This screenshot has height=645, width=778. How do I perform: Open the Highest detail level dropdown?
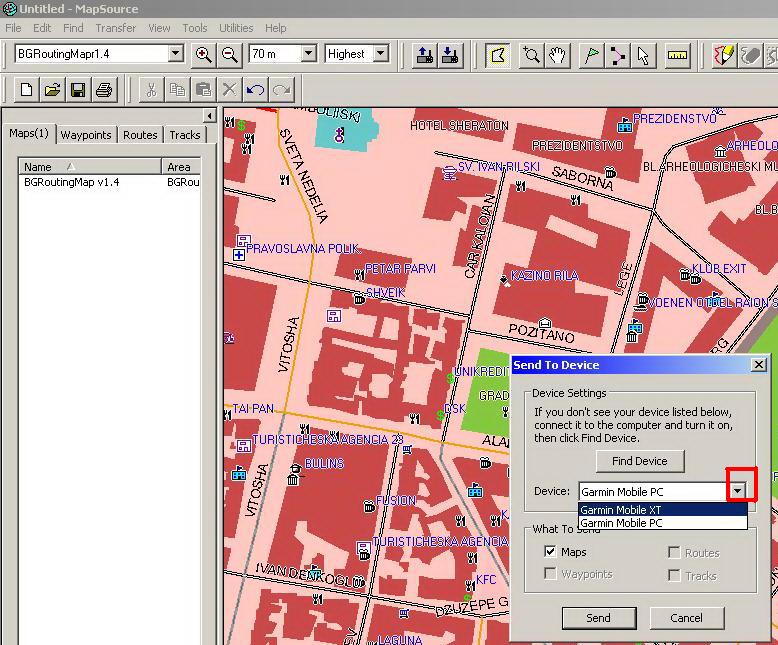381,53
